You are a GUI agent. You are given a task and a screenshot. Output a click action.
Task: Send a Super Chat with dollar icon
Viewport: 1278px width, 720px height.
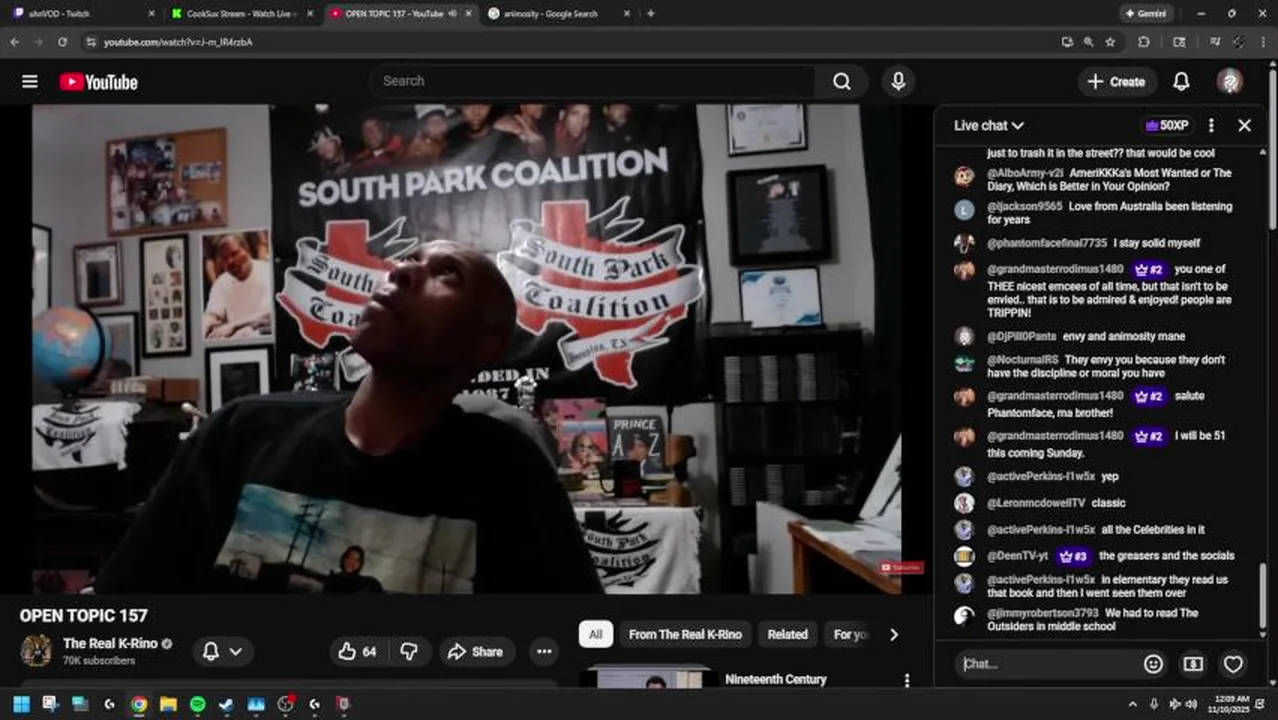(1193, 663)
